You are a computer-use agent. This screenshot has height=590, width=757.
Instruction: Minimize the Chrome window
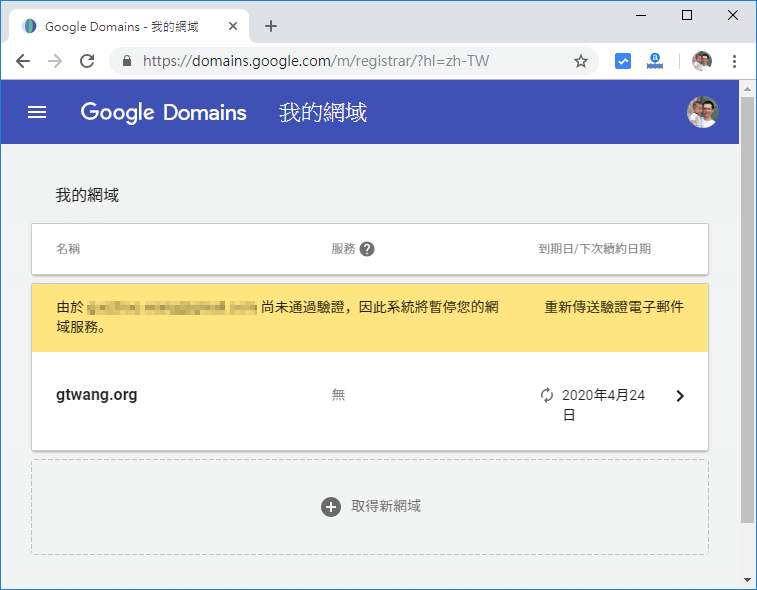point(641,15)
